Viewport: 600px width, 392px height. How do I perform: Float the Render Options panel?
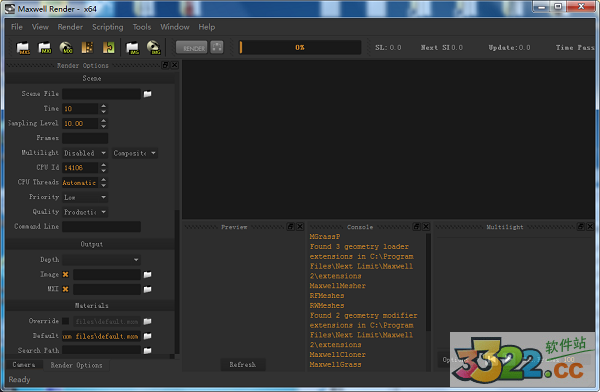pyautogui.click(x=165, y=65)
